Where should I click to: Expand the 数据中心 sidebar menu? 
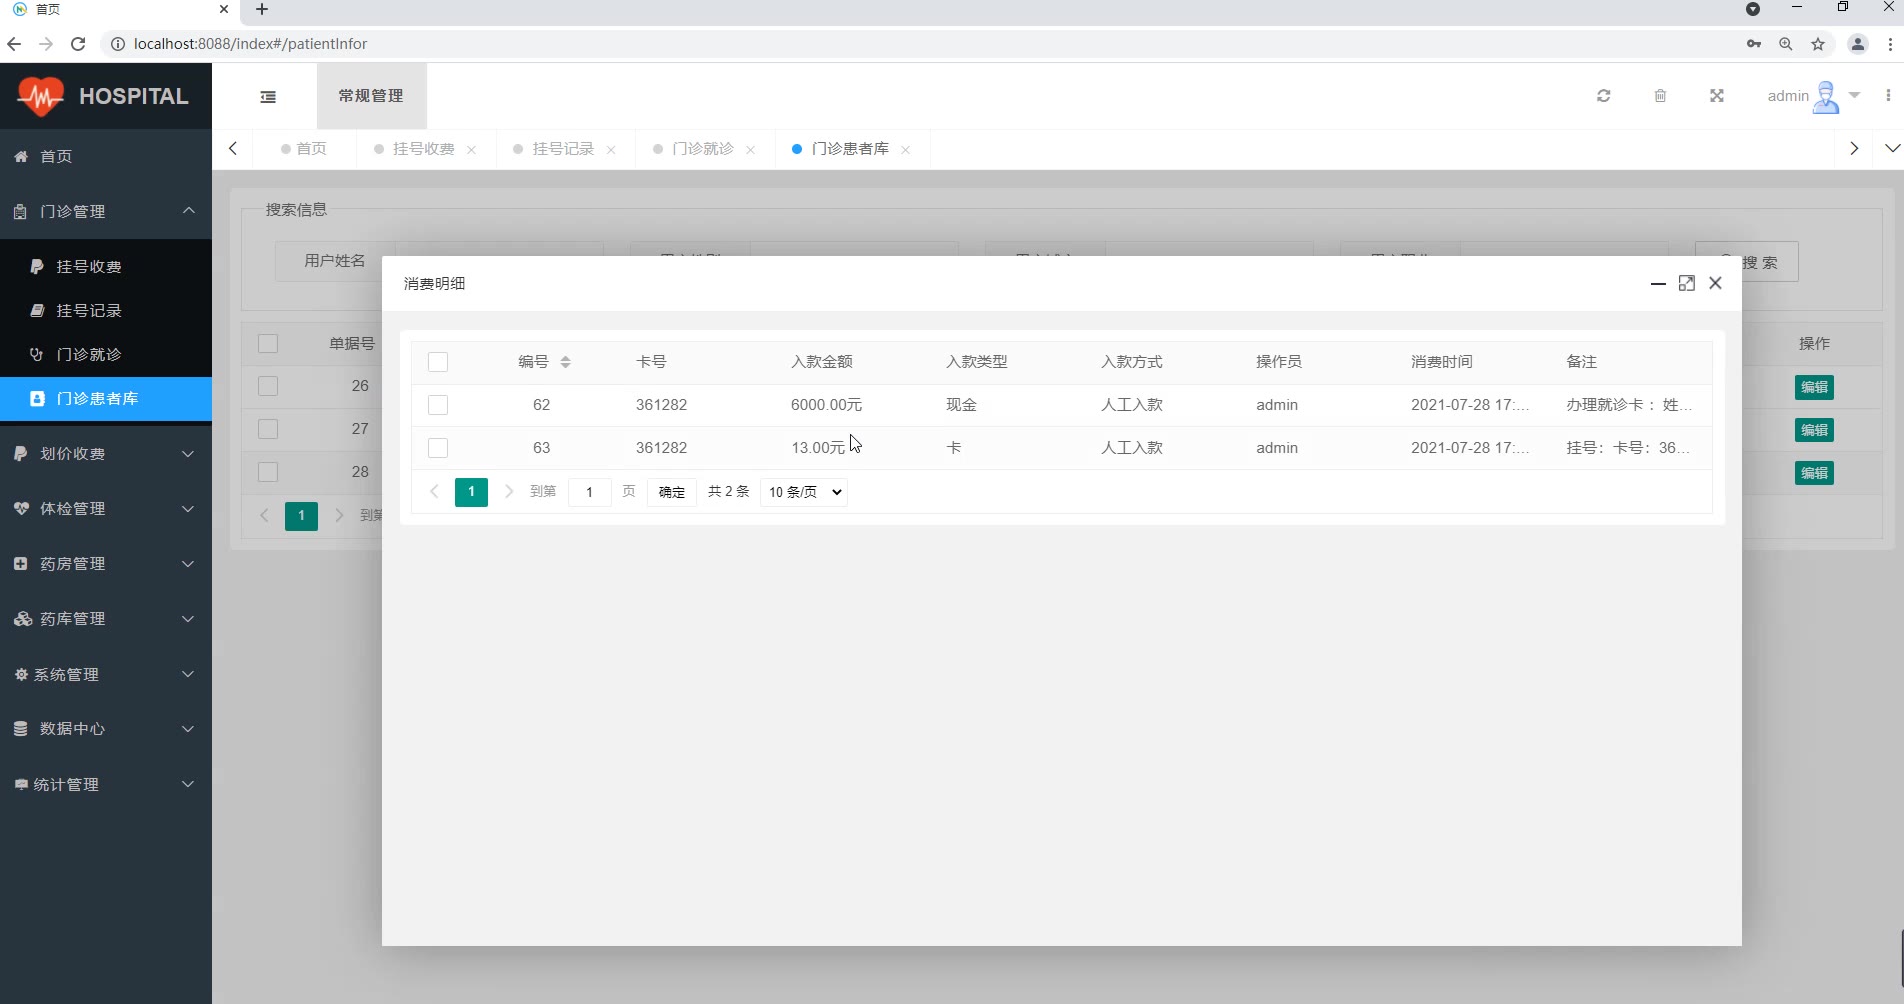[x=106, y=729]
